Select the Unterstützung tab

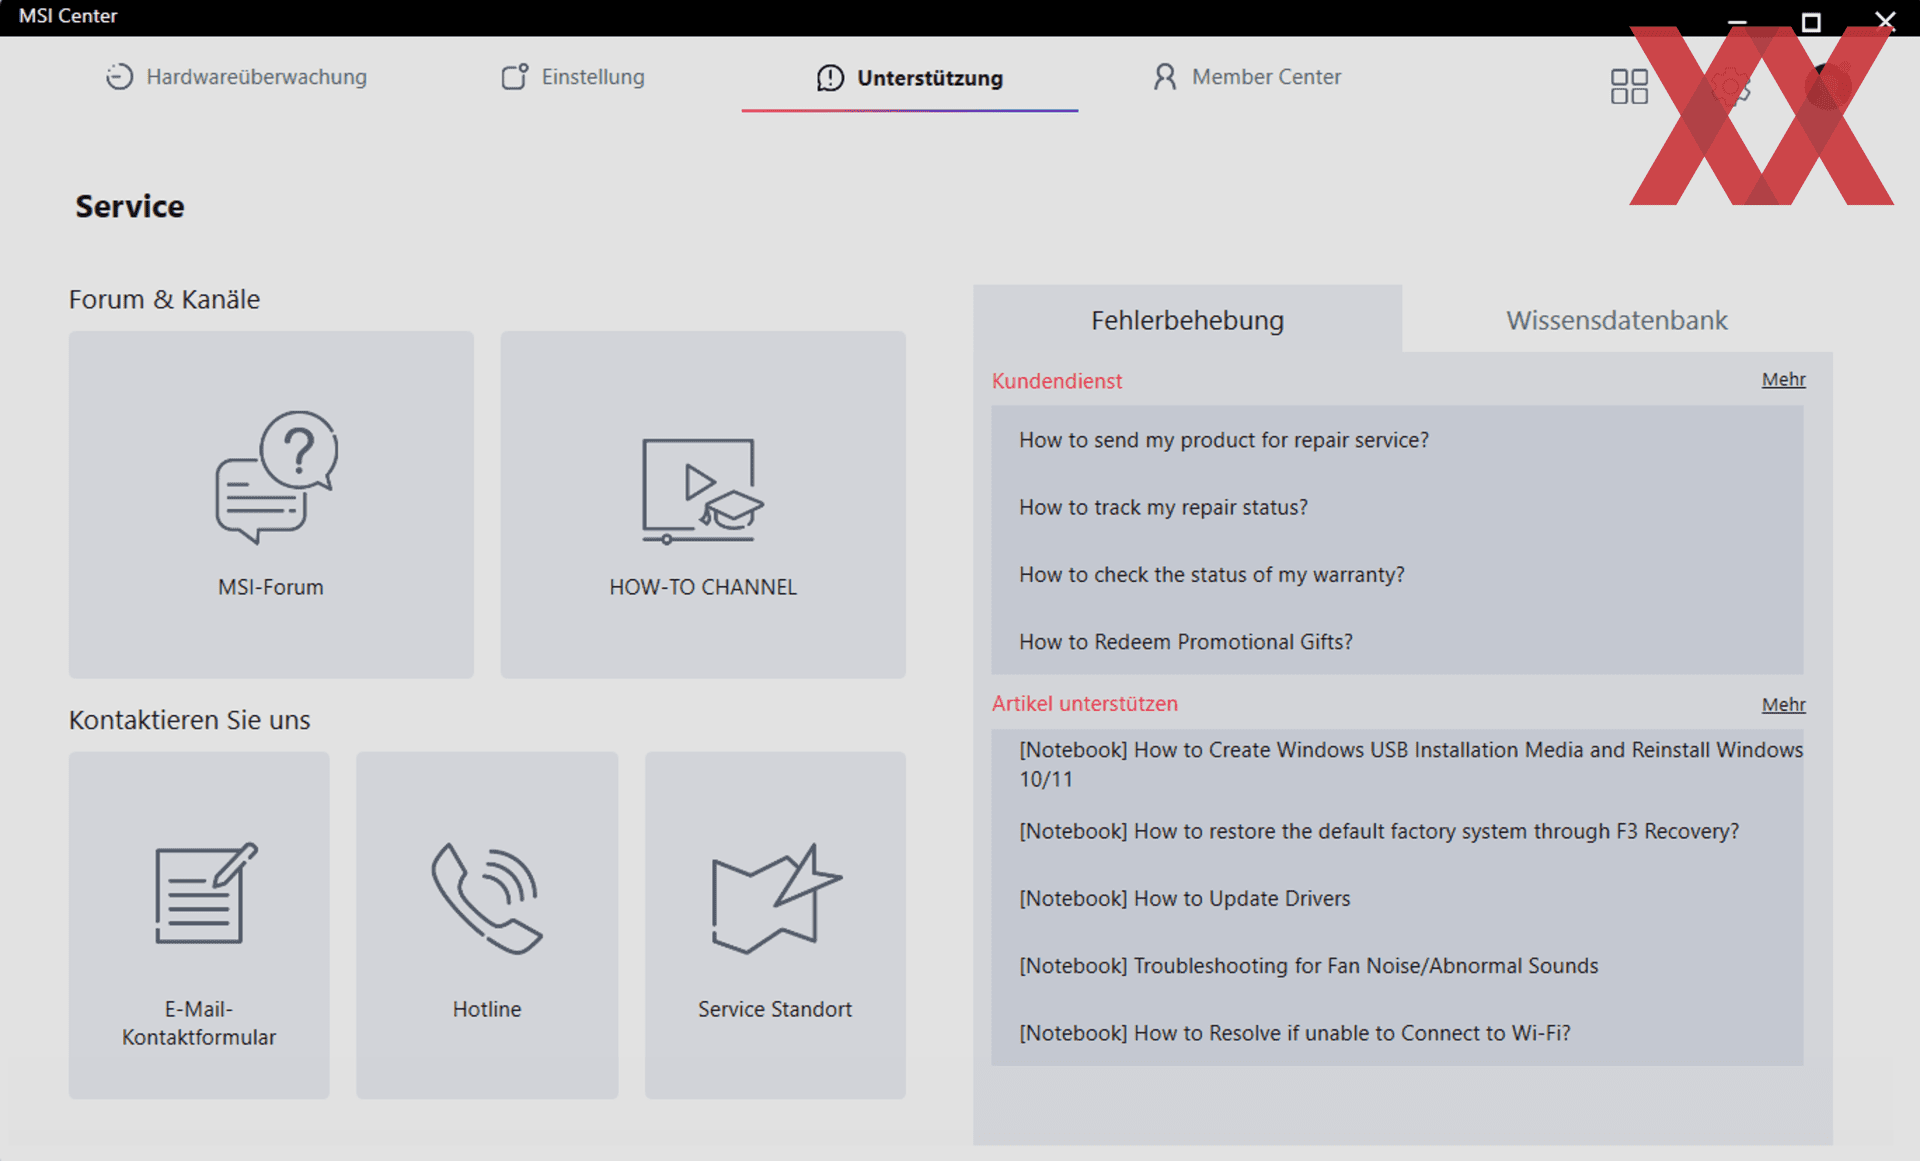[909, 78]
